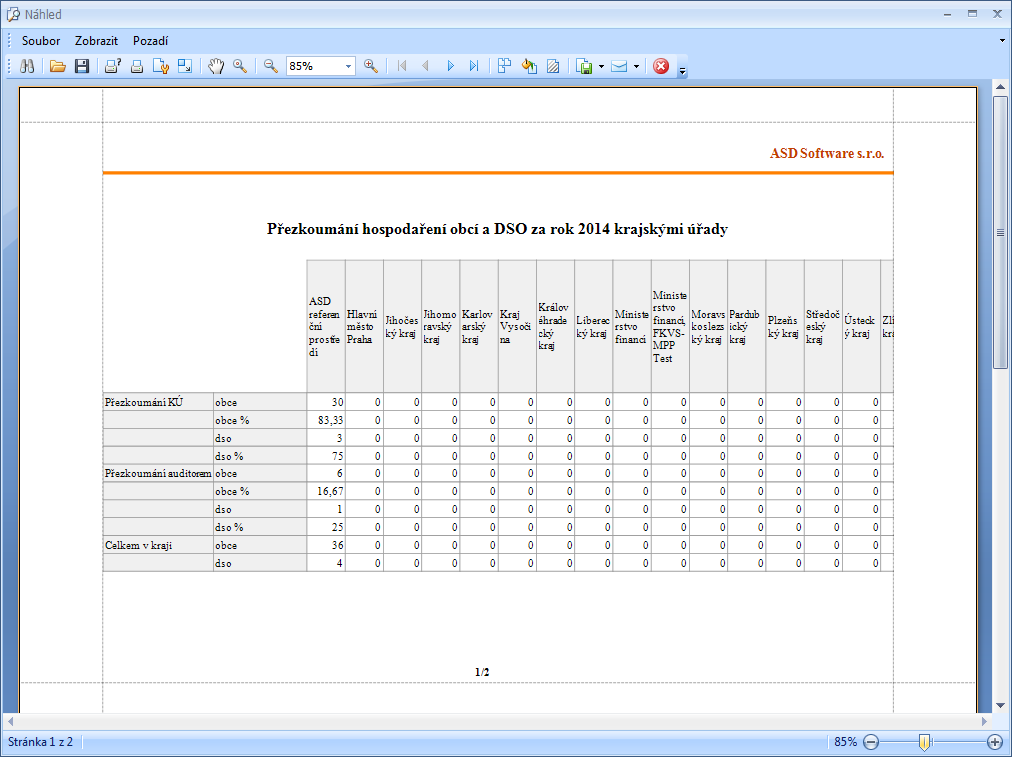
Task: Go to the next page
Action: pos(450,66)
